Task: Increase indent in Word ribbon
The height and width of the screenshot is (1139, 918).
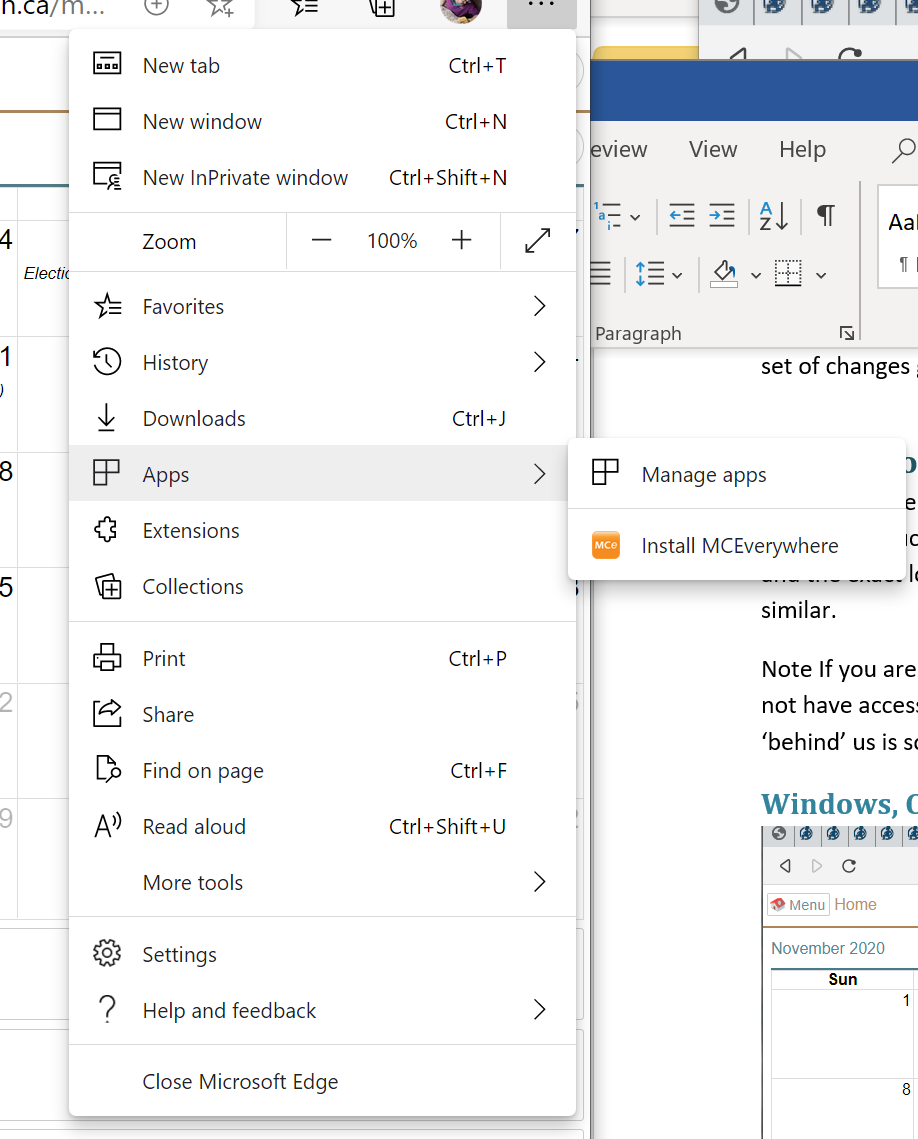Action: tap(721, 216)
